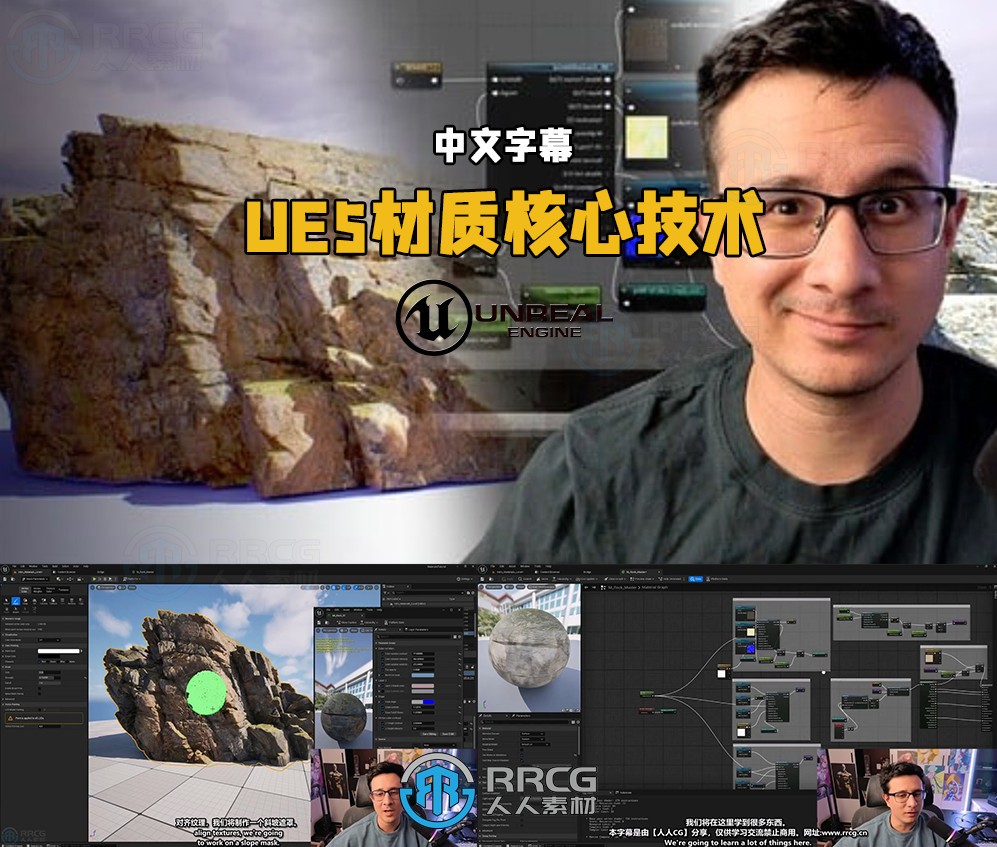The image size is (997, 847).
Task: Click the brush Size input field
Action: (x=50, y=672)
